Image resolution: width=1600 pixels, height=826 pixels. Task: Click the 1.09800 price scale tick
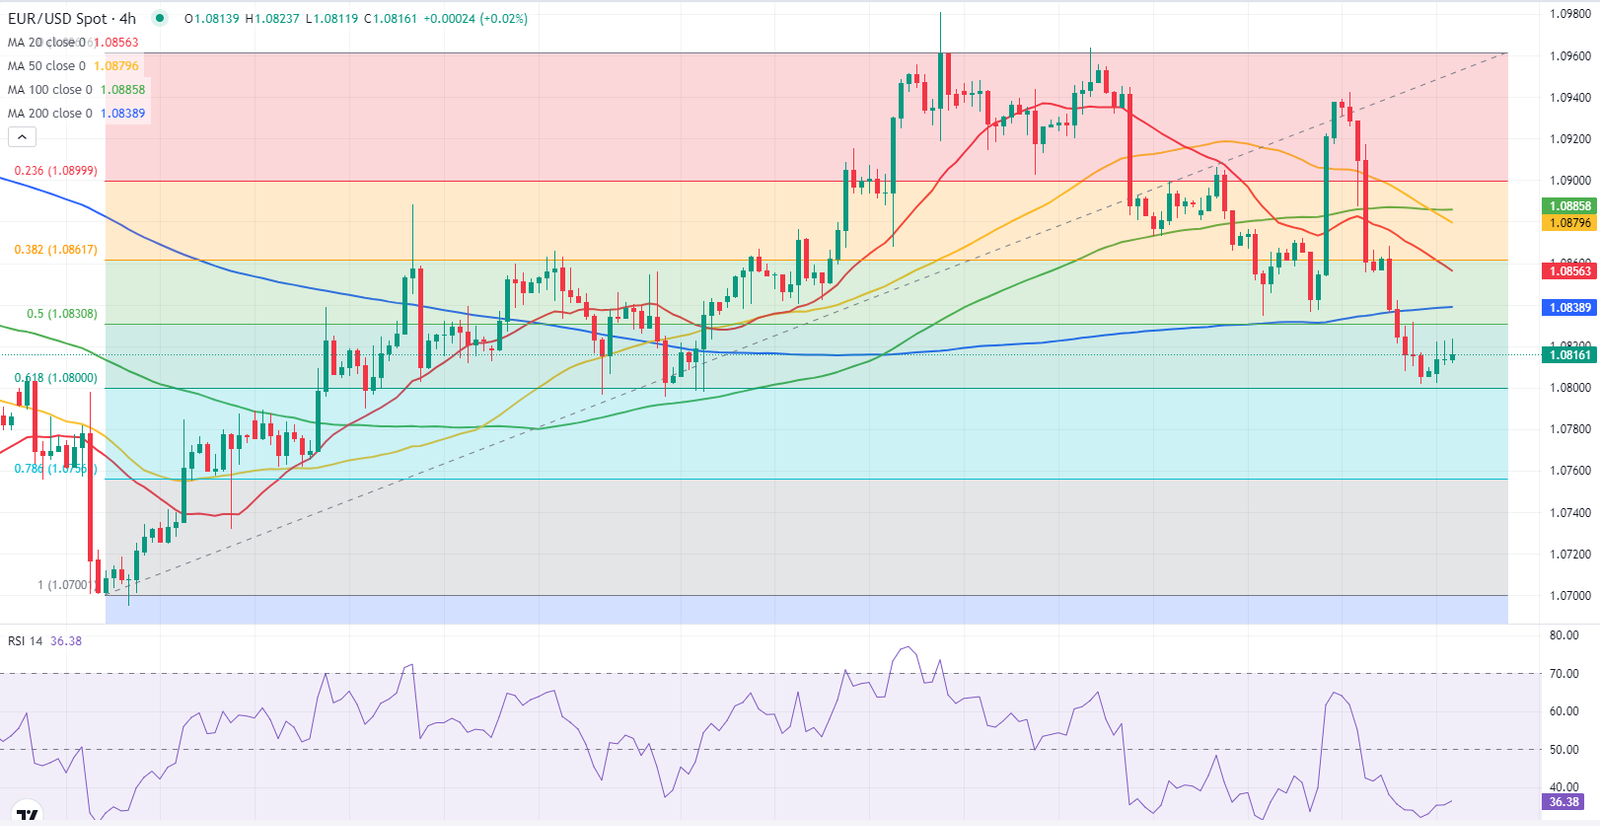tap(1570, 14)
